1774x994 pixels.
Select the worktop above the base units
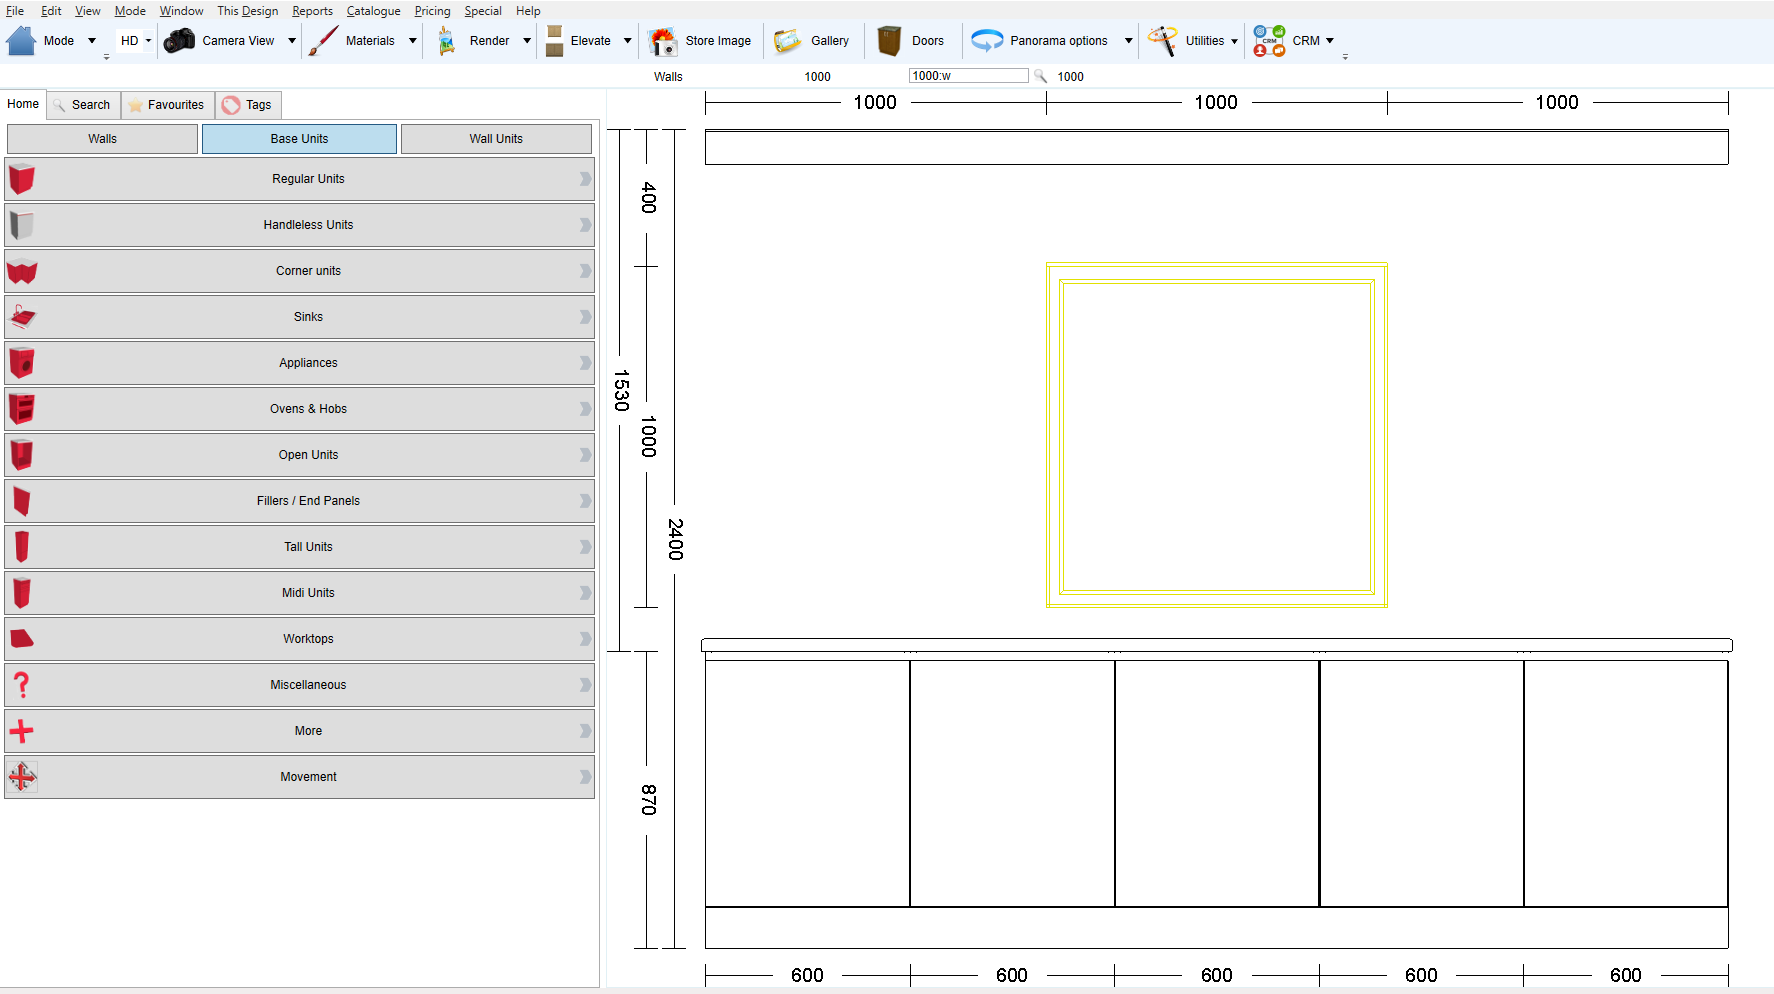(x=1216, y=645)
